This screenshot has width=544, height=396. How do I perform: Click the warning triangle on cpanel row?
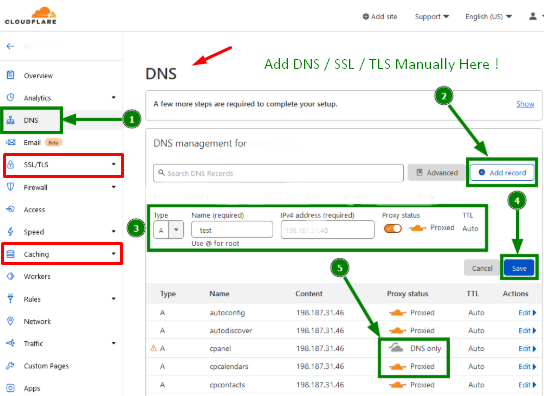point(153,348)
